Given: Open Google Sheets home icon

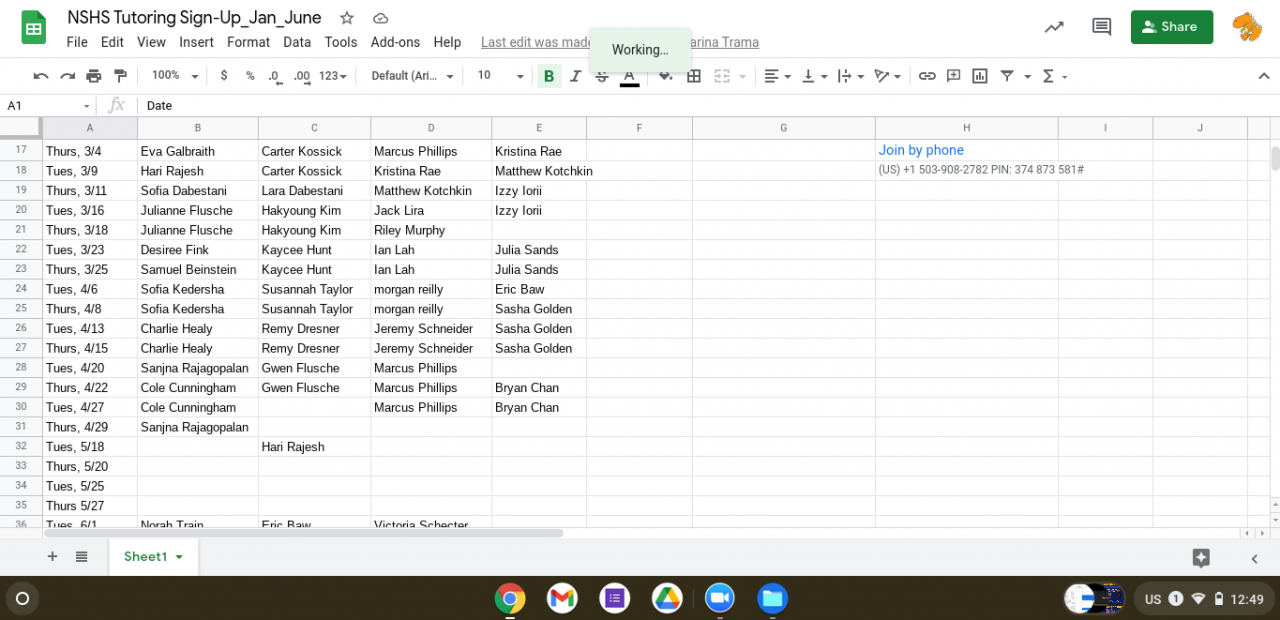Looking at the screenshot, I should 34,28.
